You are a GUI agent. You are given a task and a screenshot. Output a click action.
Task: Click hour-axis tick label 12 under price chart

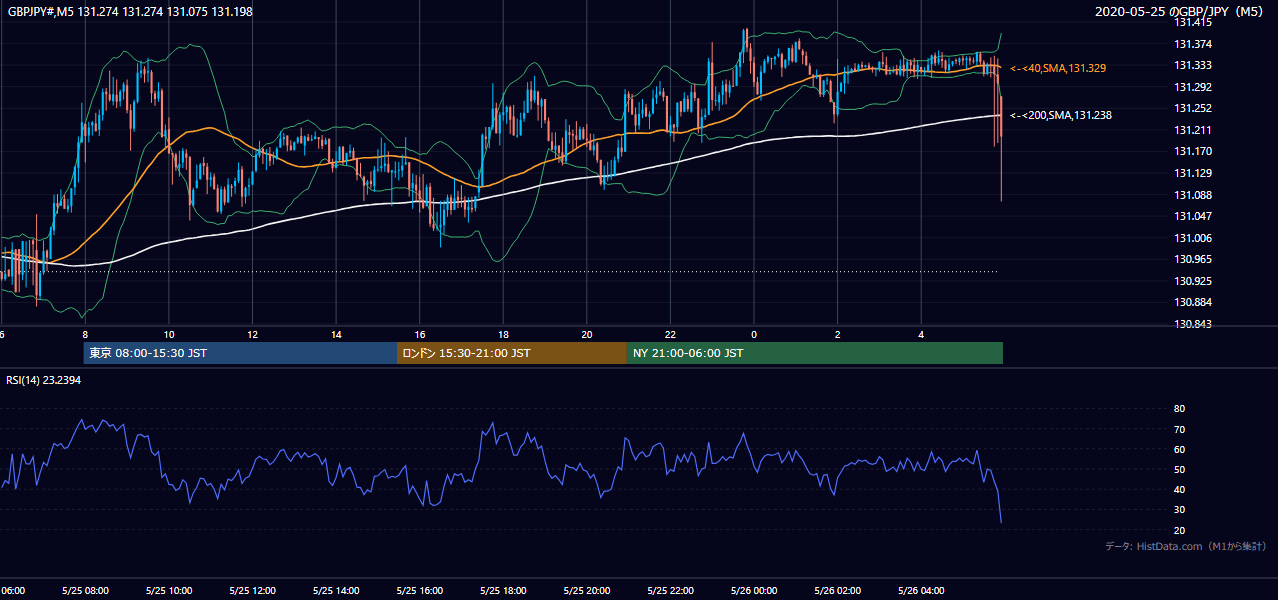point(253,334)
